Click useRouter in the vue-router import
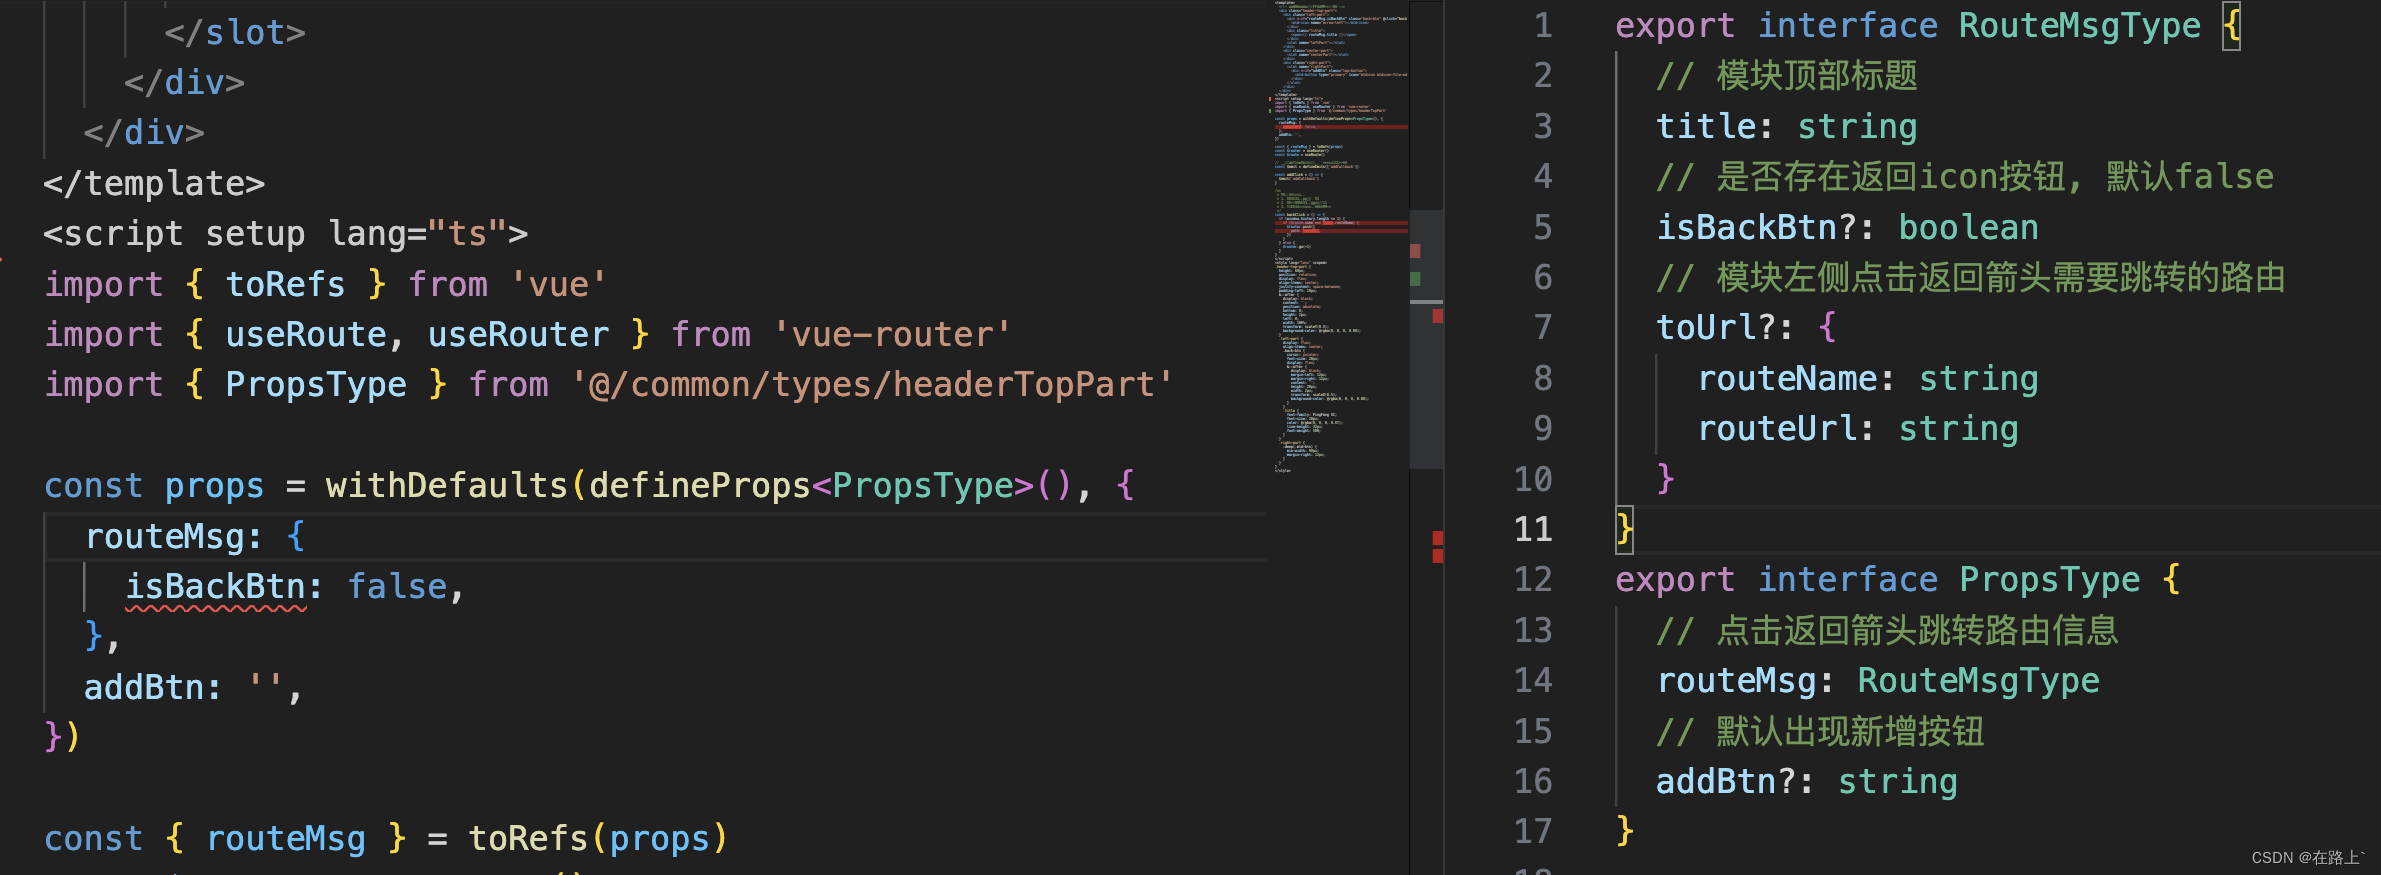2381x875 pixels. click(518, 335)
